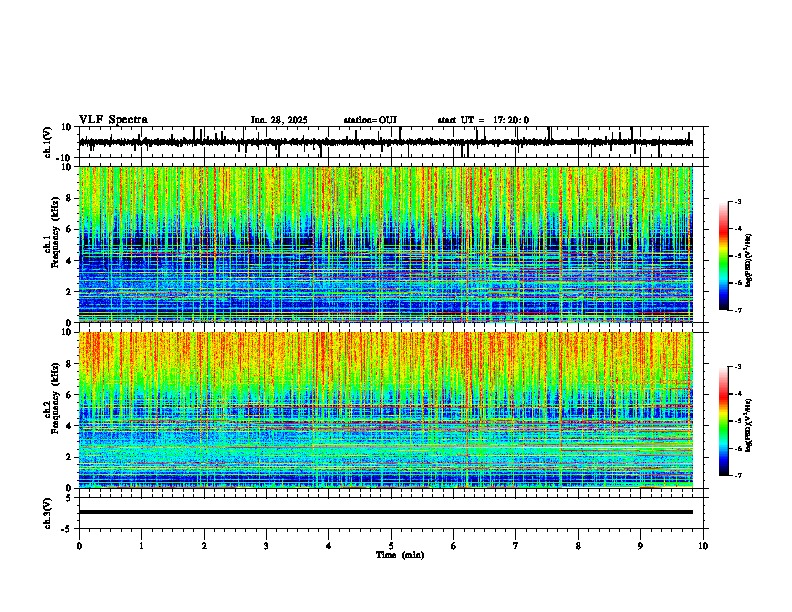Click the ch.1 spectrogram panel
The width and height of the screenshot is (792, 612).
tap(386, 244)
